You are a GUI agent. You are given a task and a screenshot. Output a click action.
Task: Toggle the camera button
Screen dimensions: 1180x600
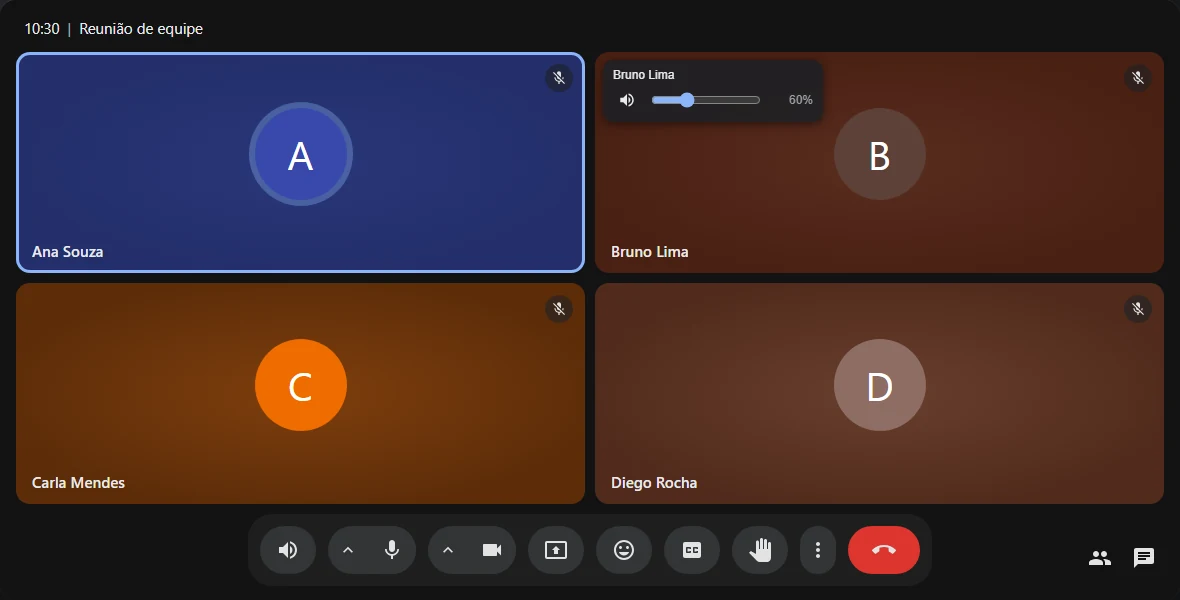coord(492,550)
